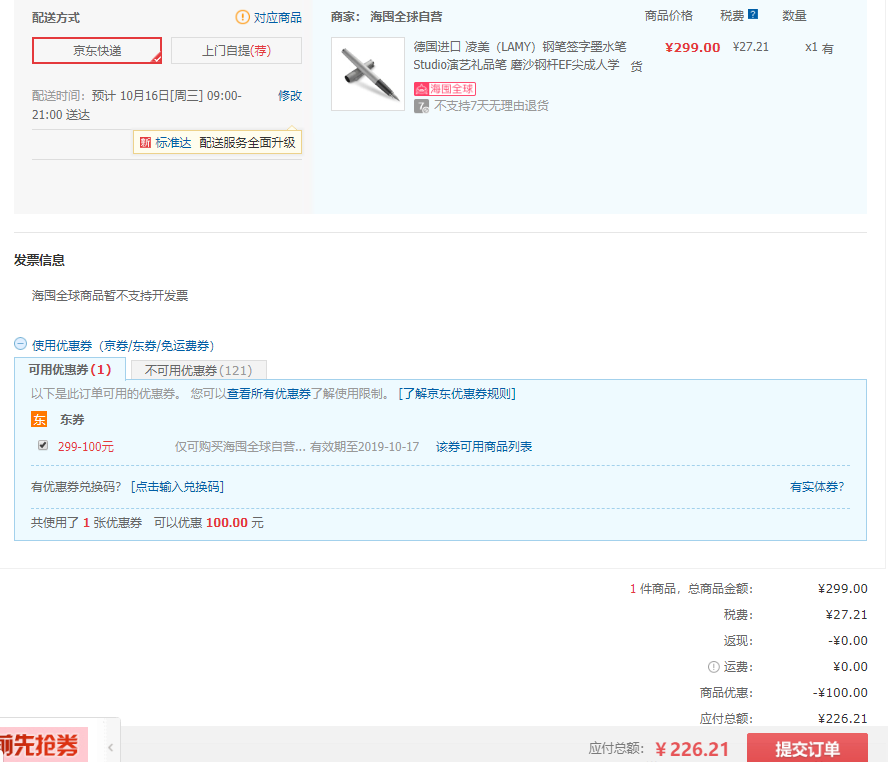Click the 海囤全球自营 merchant name

coord(406,17)
